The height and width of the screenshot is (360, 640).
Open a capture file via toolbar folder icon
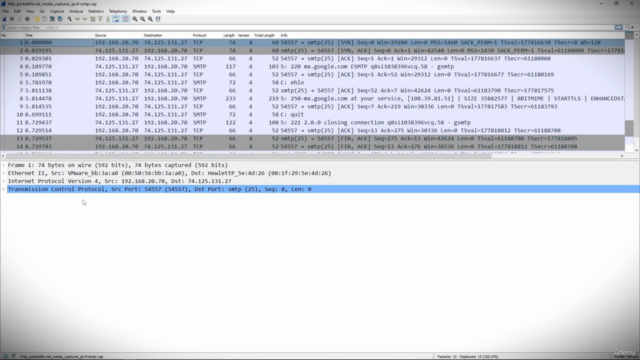coord(37,19)
